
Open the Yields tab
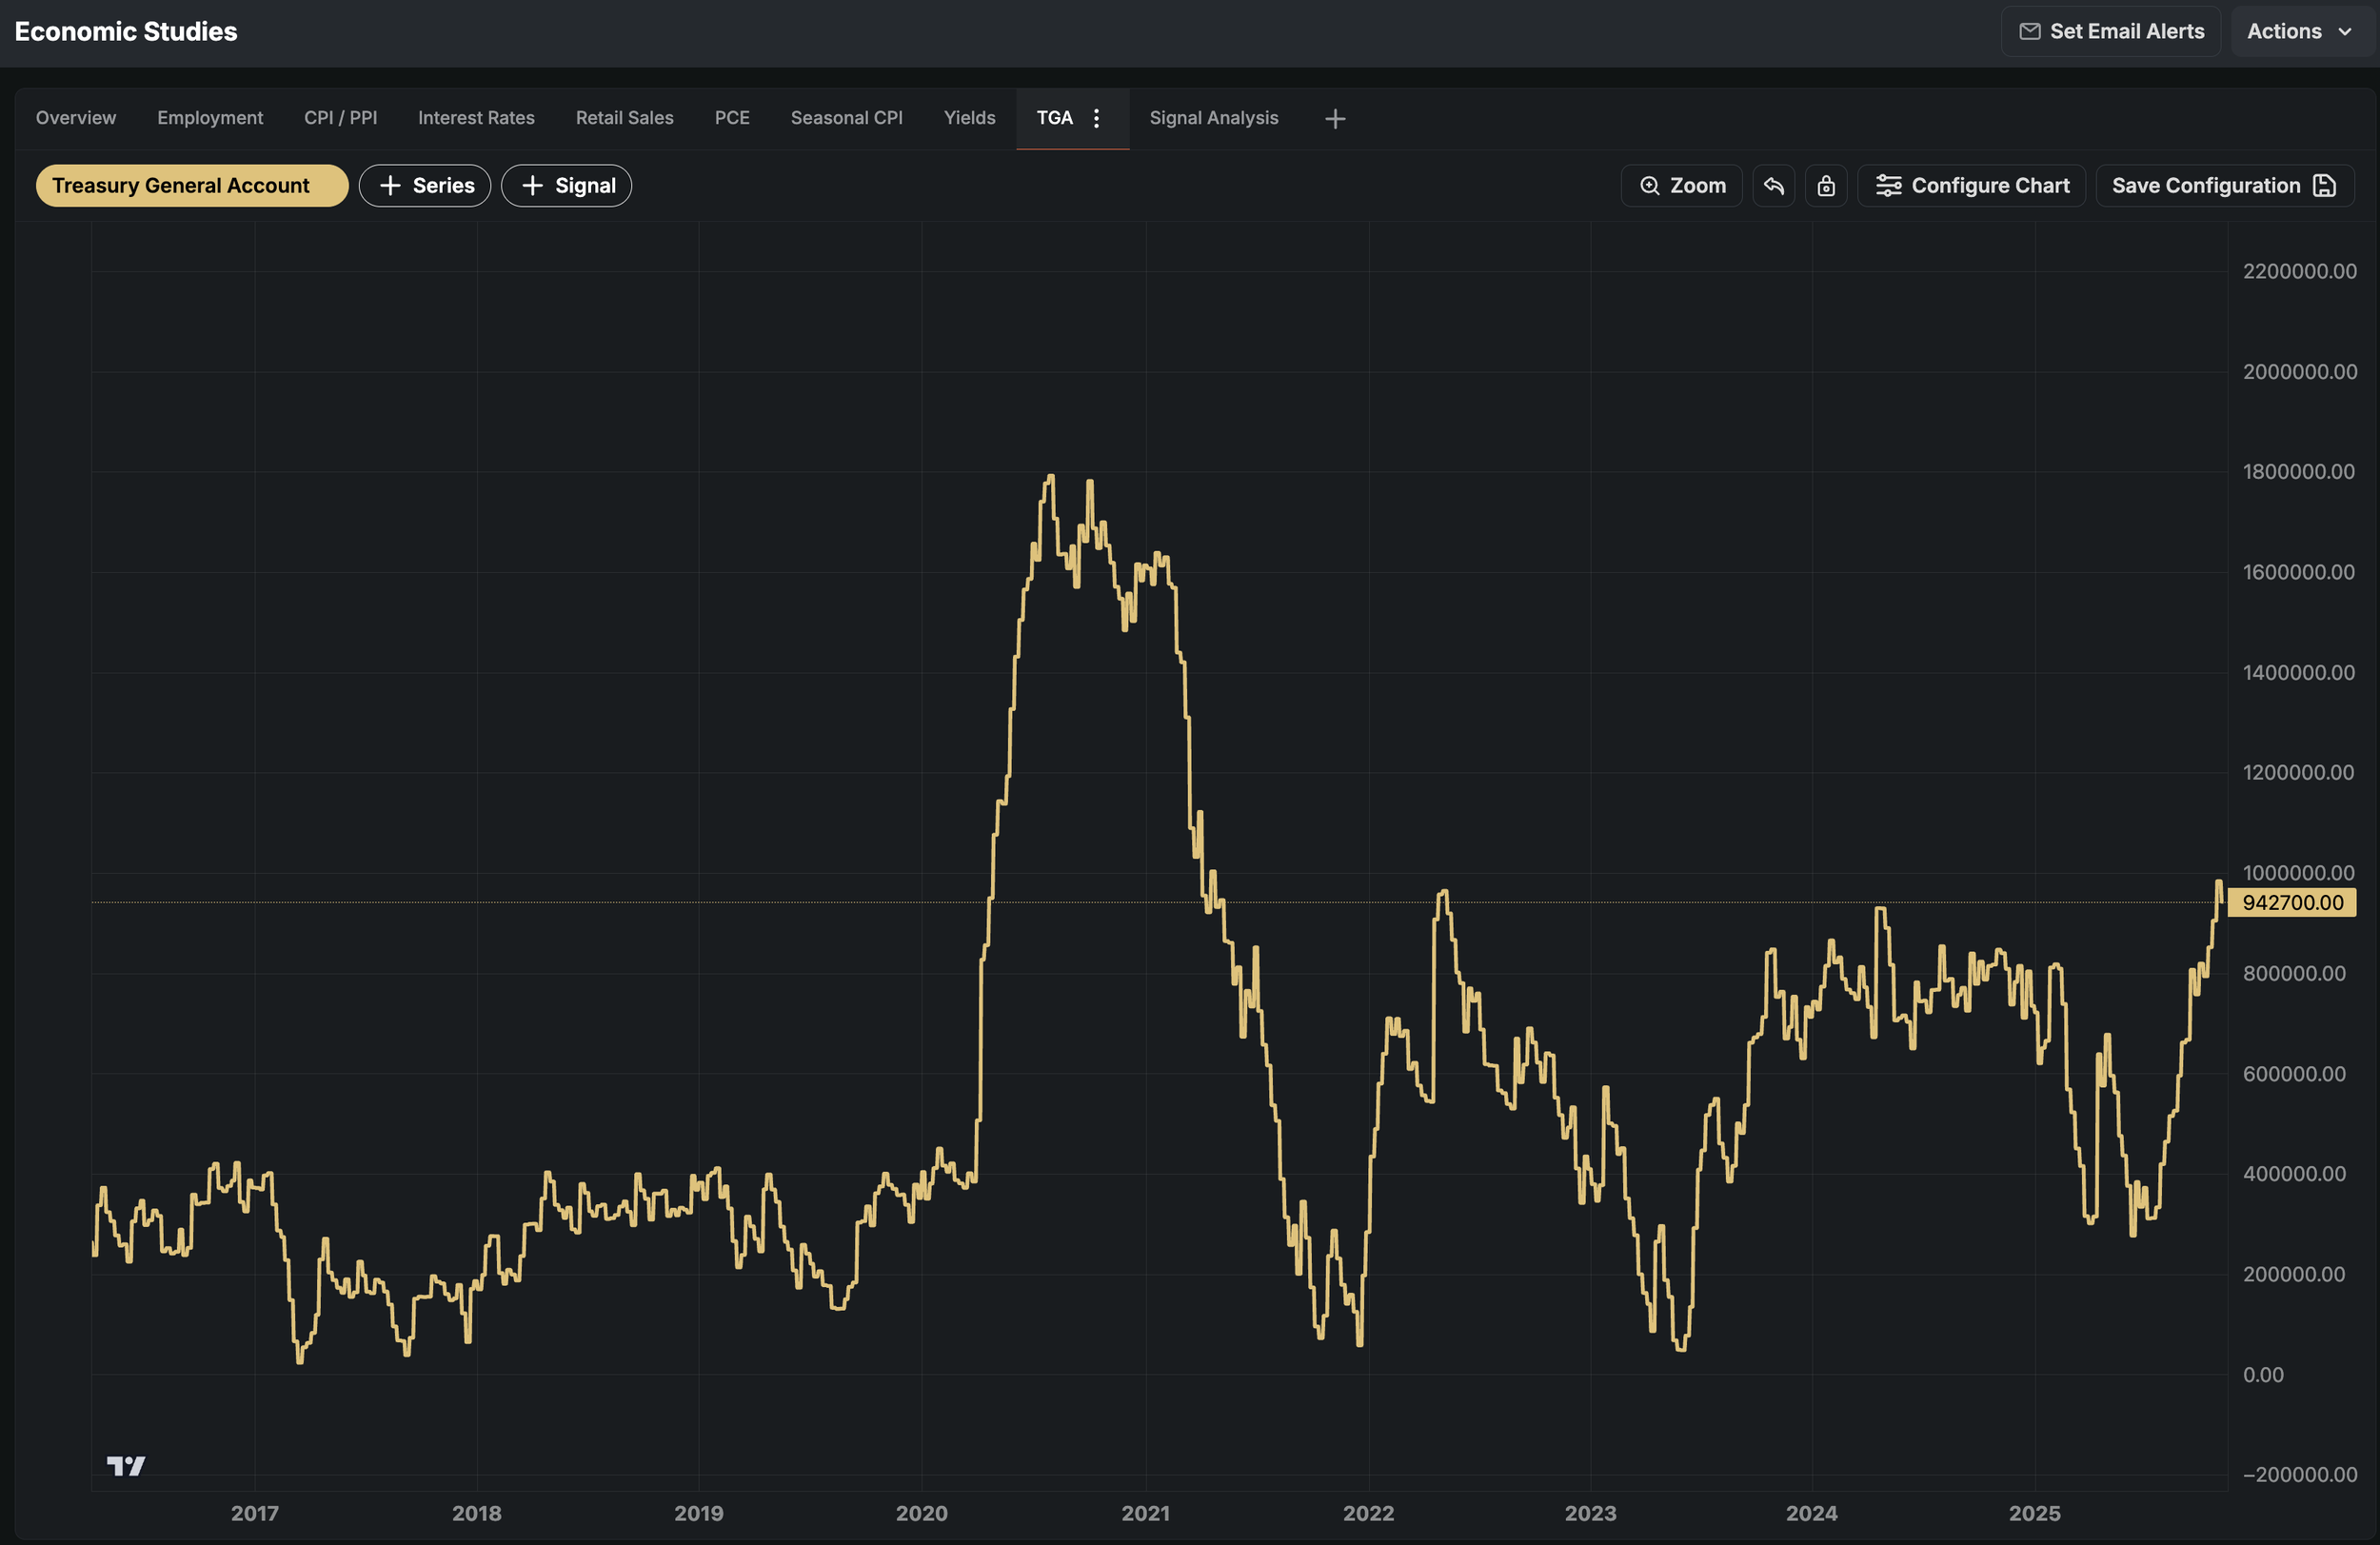click(x=969, y=118)
